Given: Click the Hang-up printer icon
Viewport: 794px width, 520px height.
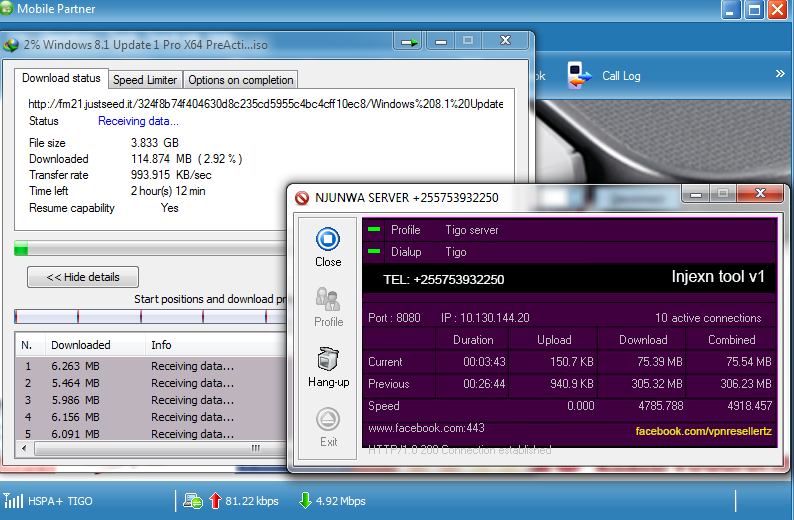Looking at the screenshot, I should click(327, 359).
